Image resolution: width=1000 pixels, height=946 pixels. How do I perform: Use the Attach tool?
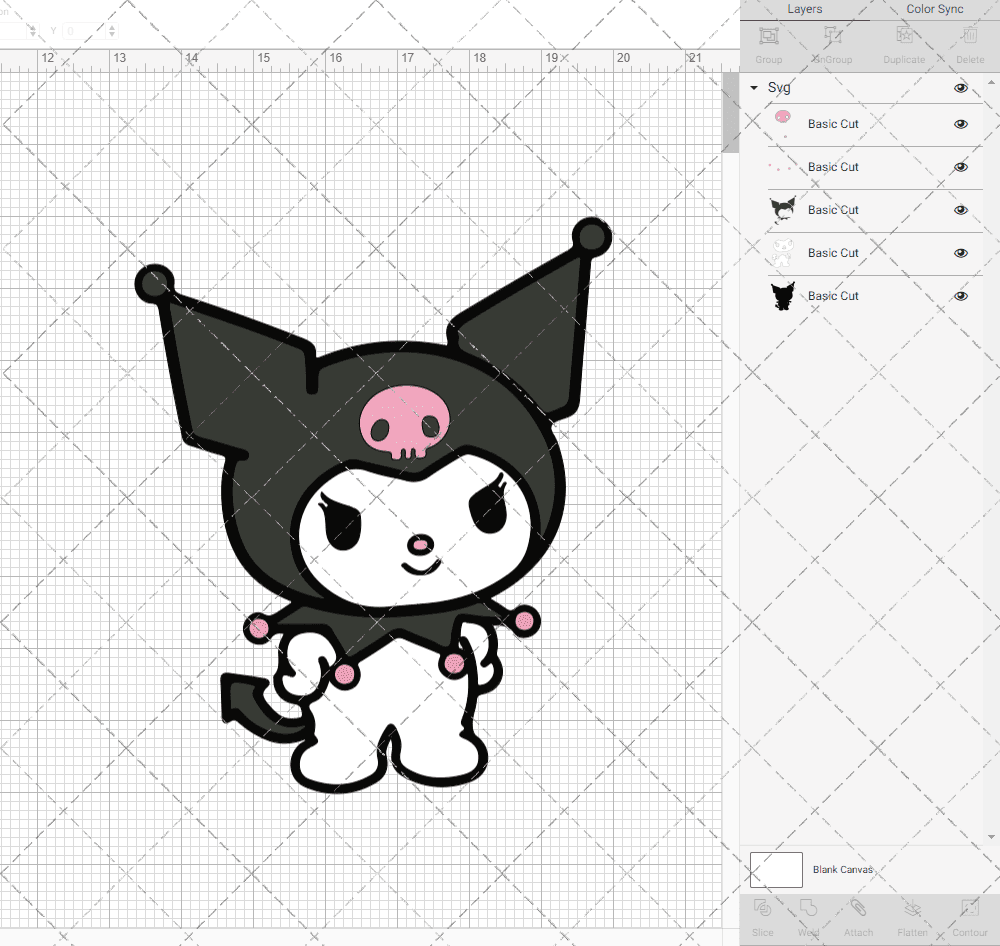[858, 916]
